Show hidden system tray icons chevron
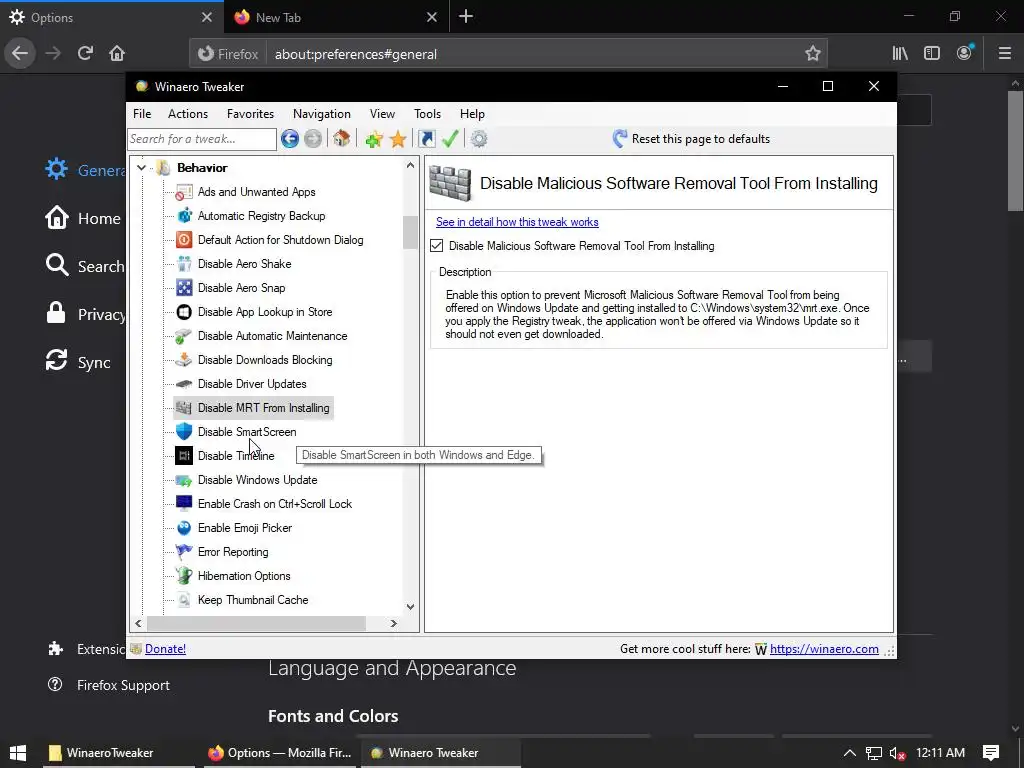This screenshot has width=1024, height=768. 849,753
